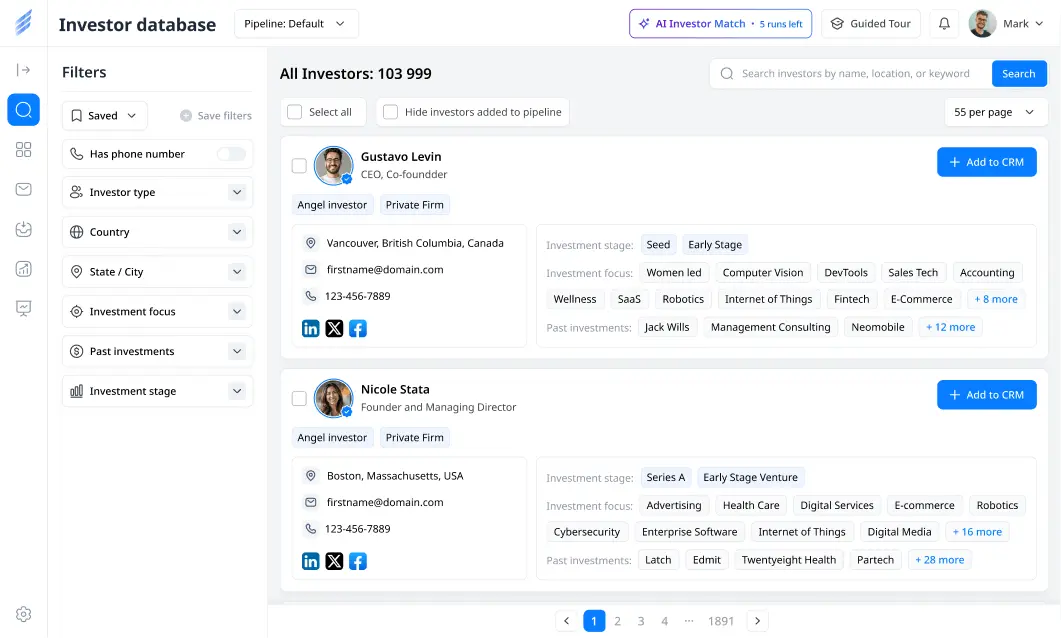Select Gustavo Levin's row checkbox
Screen dimensions: 1061x638
[299, 166]
